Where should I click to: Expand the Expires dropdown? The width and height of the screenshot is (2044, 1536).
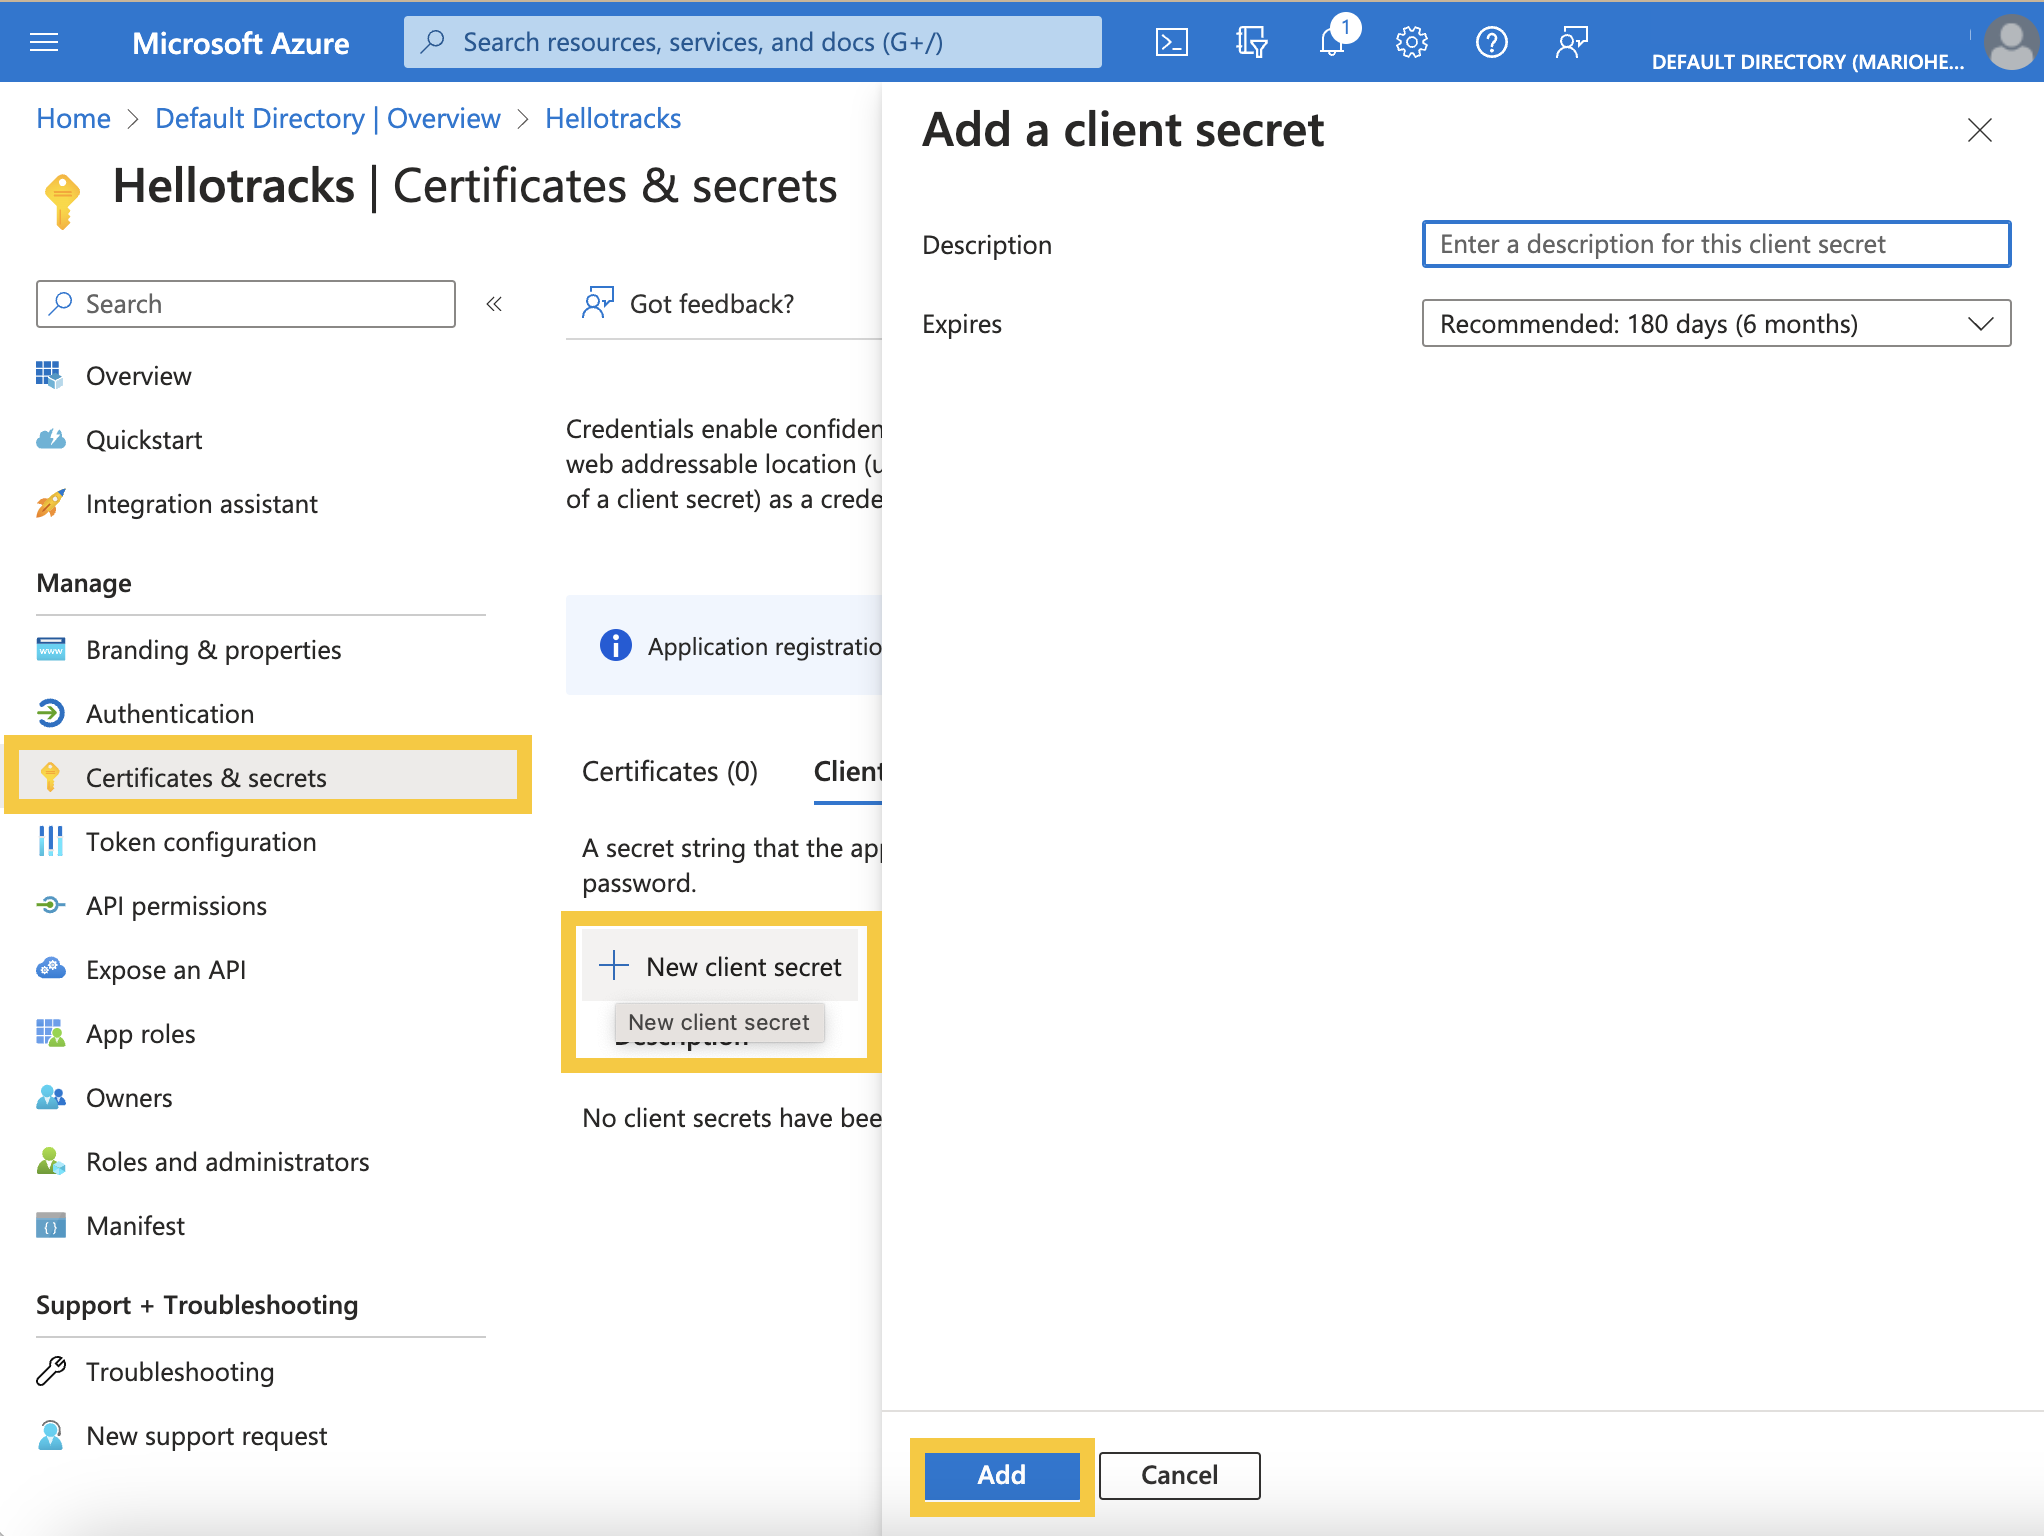coord(1716,323)
